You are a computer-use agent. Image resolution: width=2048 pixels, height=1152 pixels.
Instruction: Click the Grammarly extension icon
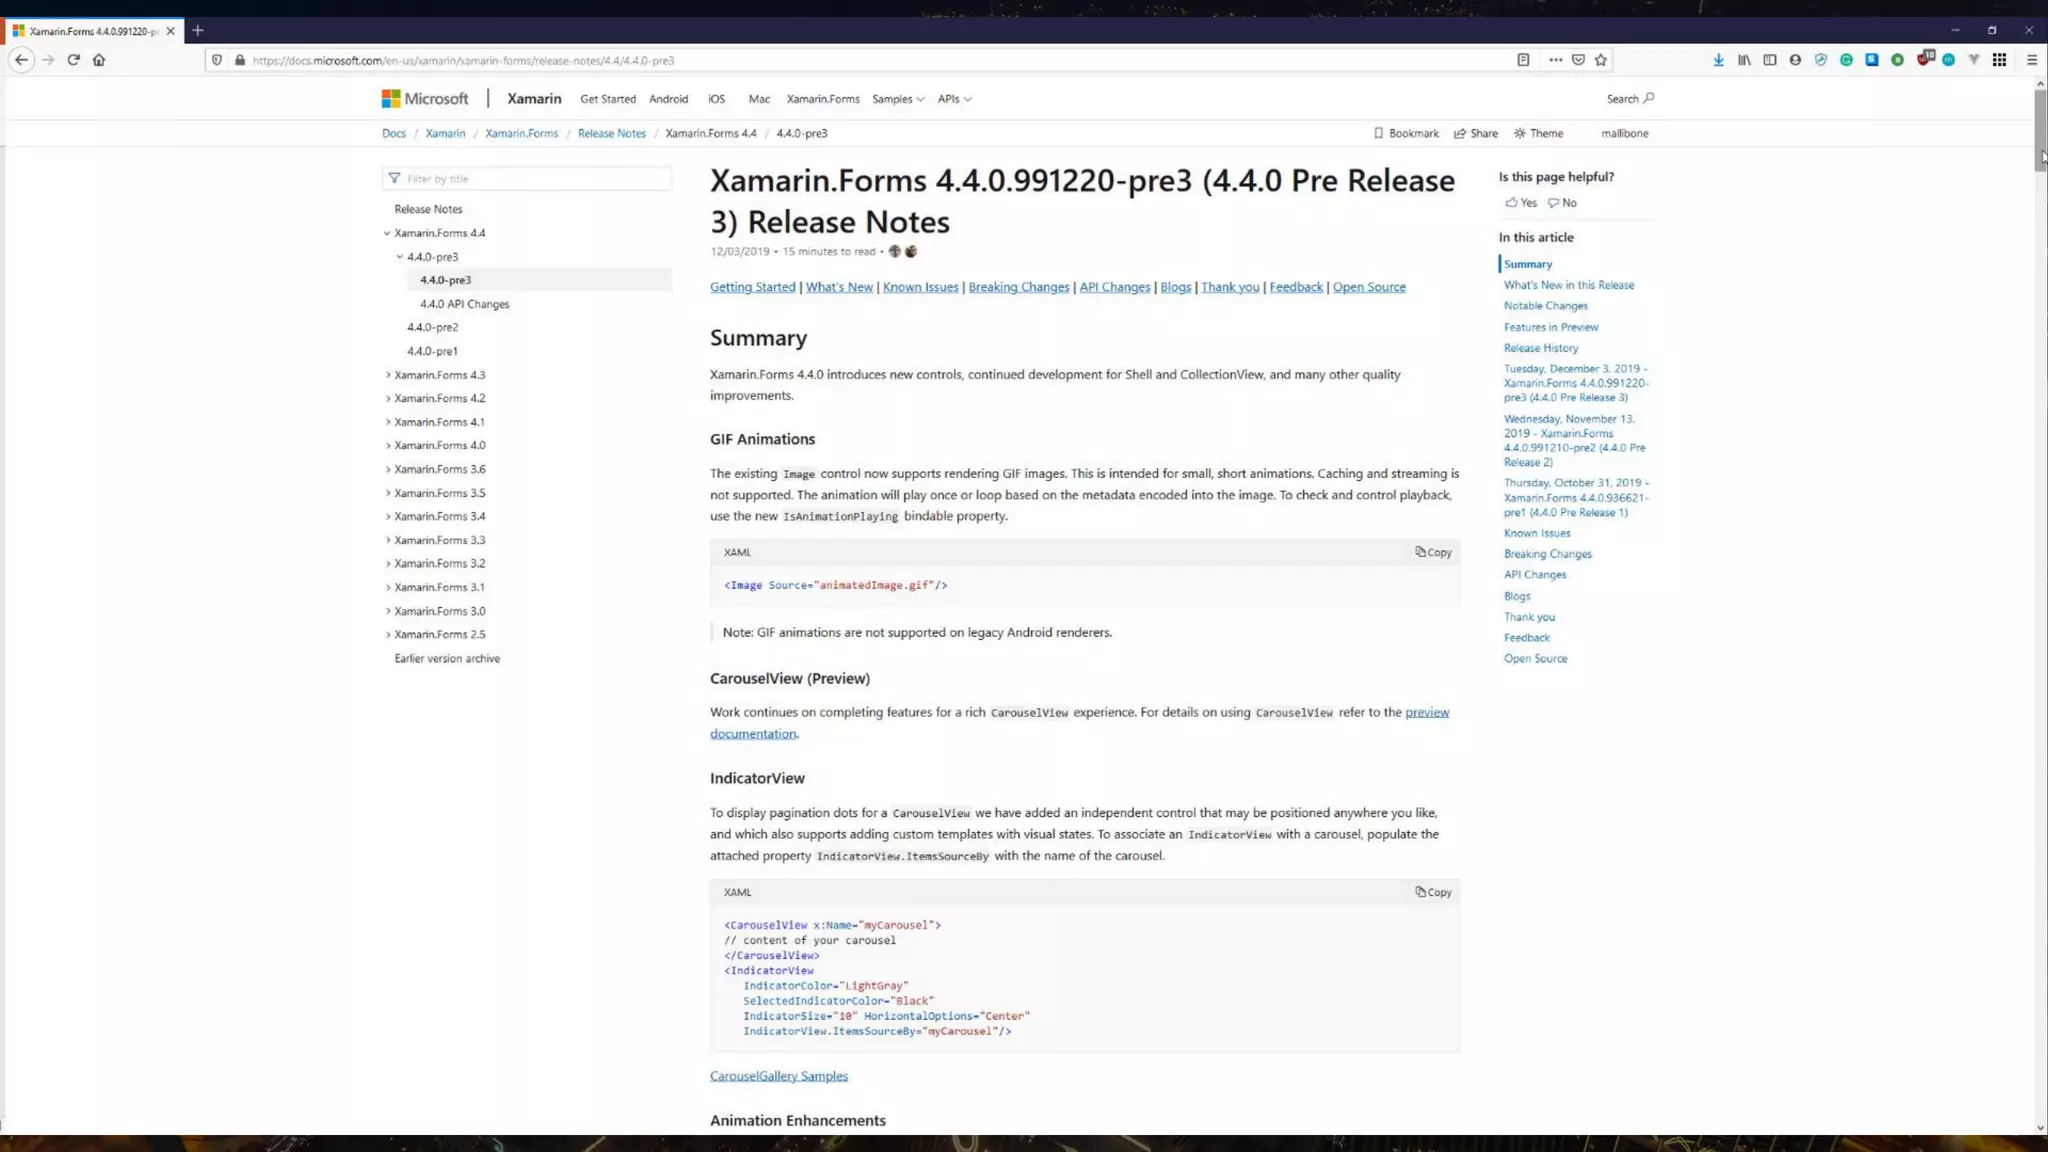1846,60
